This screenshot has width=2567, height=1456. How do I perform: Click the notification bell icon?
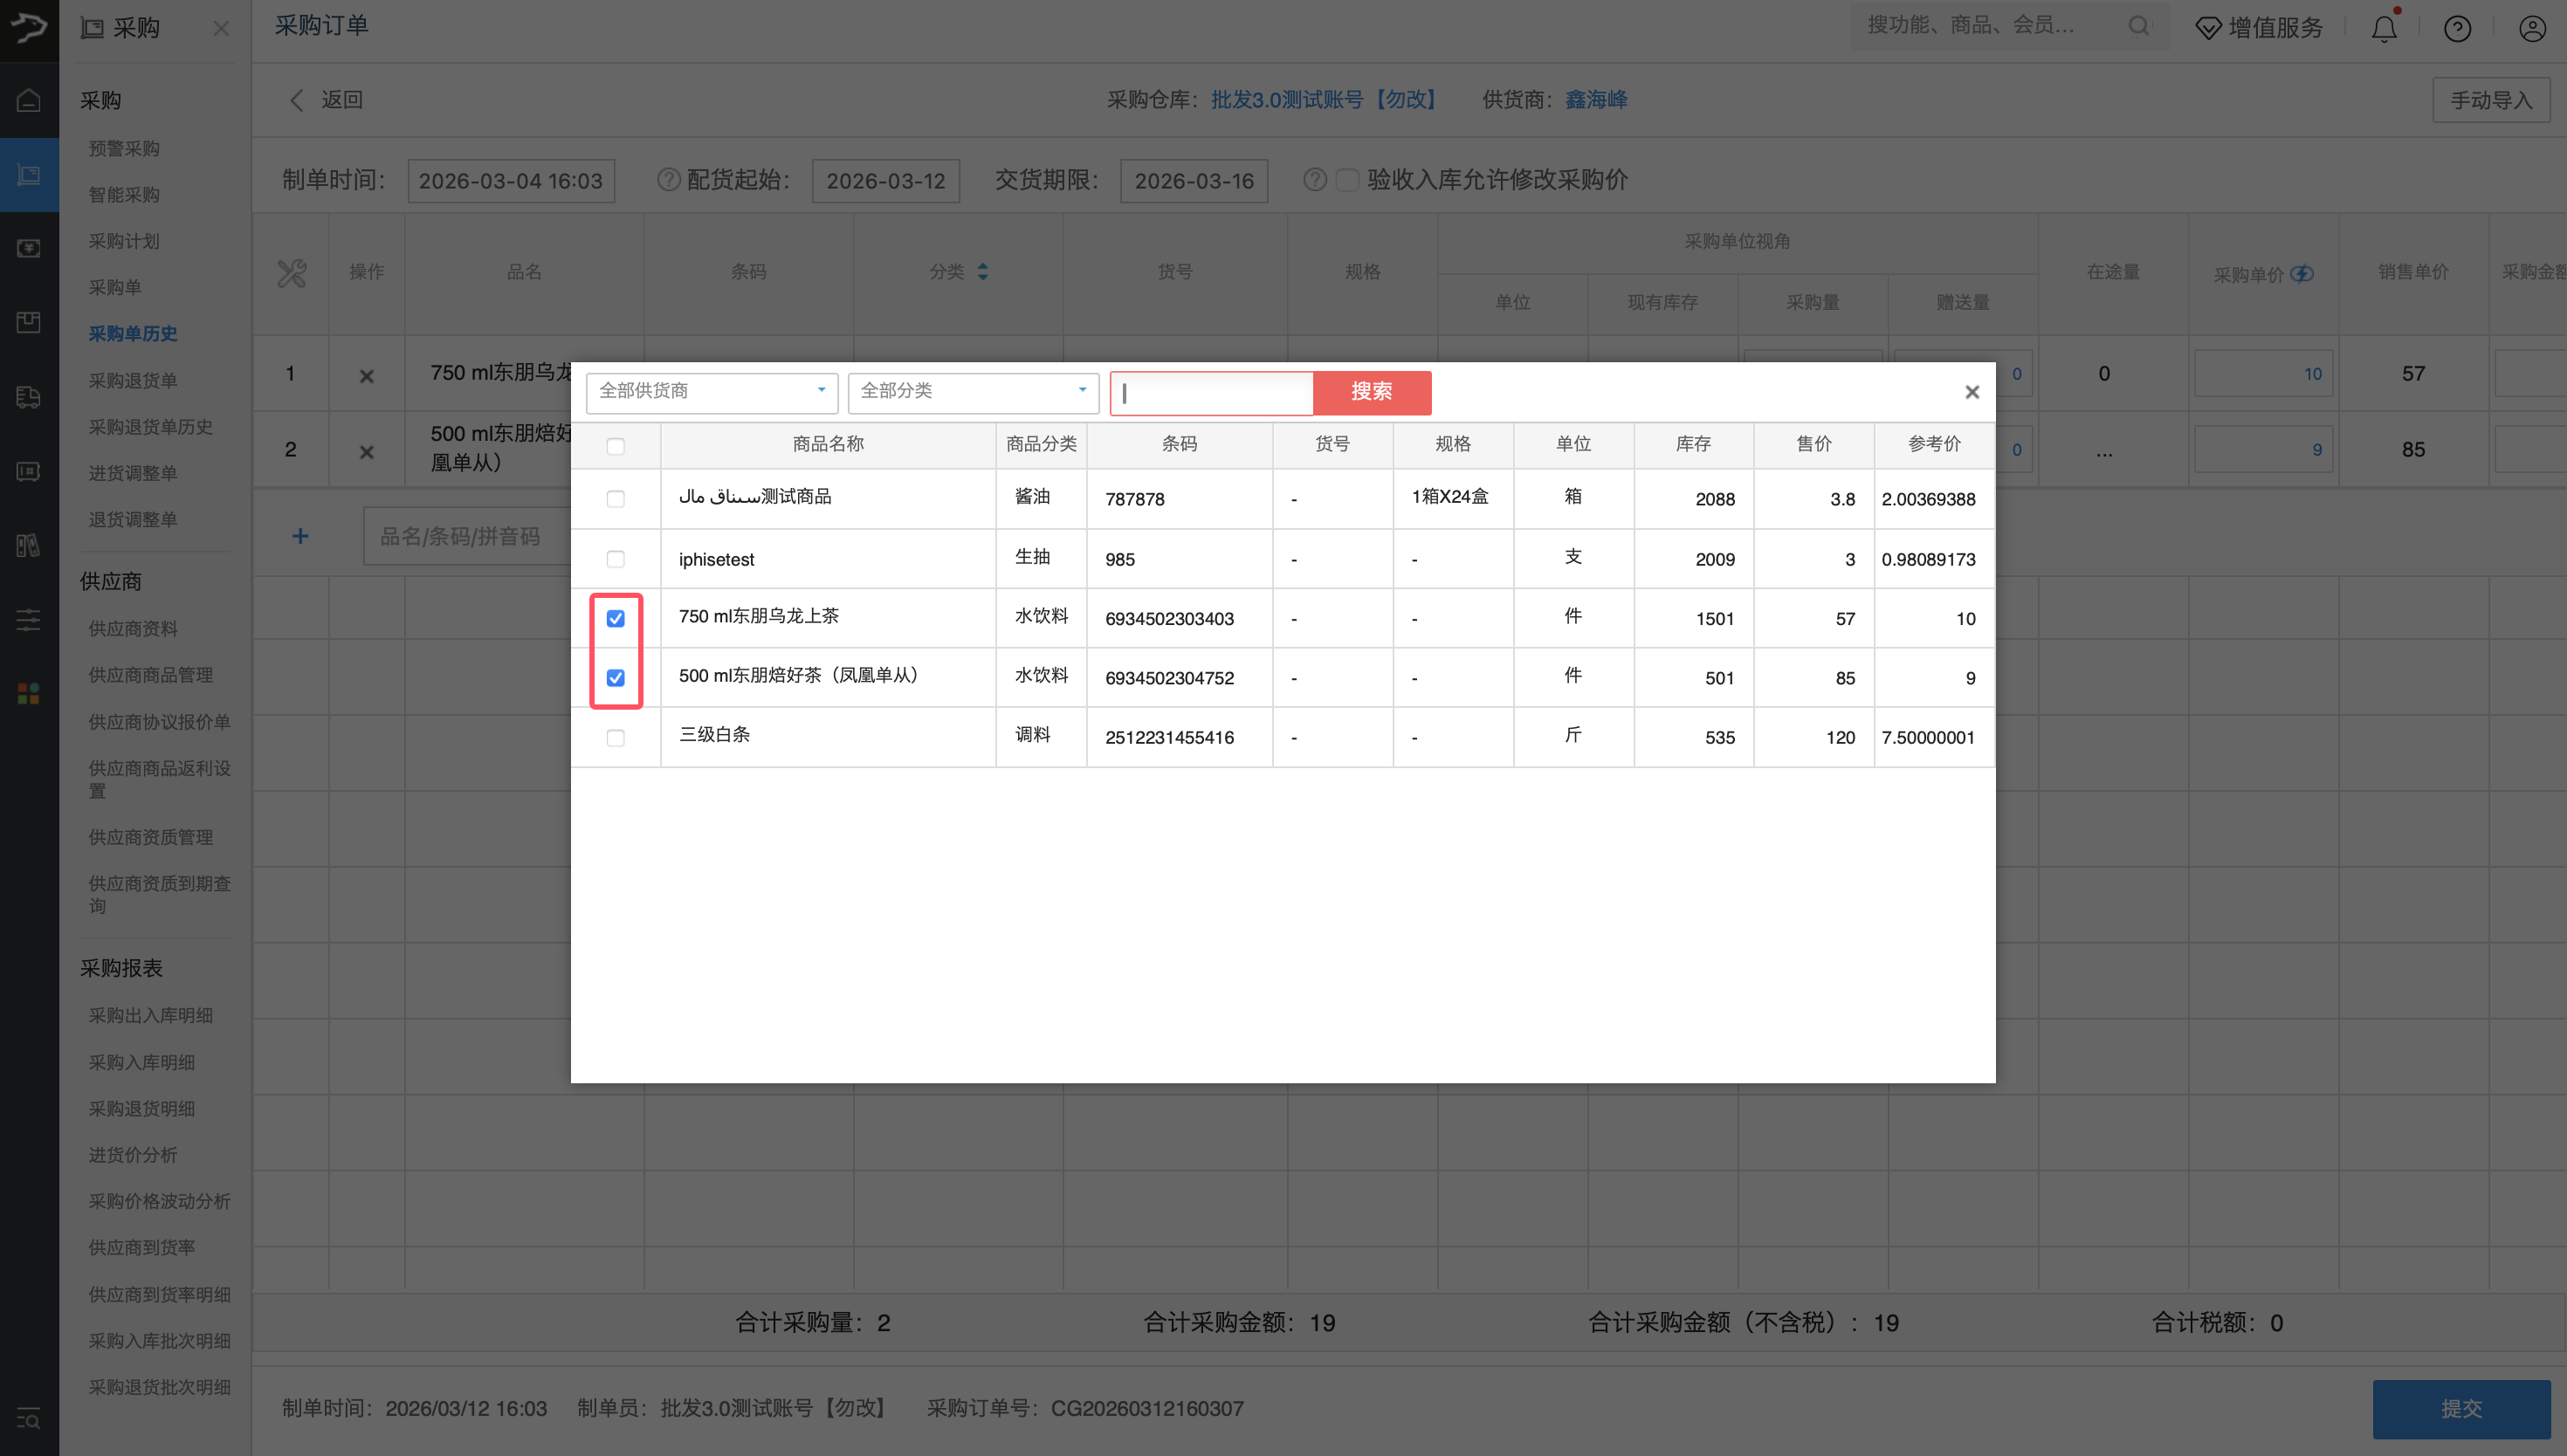tap(2383, 28)
